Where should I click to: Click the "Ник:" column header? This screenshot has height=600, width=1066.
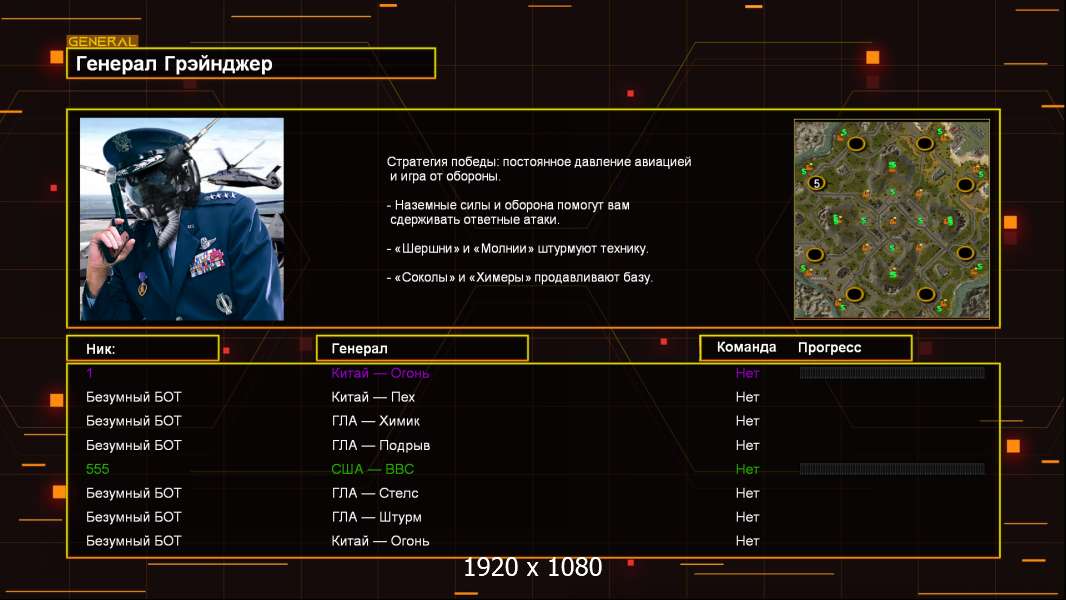(x=142, y=348)
